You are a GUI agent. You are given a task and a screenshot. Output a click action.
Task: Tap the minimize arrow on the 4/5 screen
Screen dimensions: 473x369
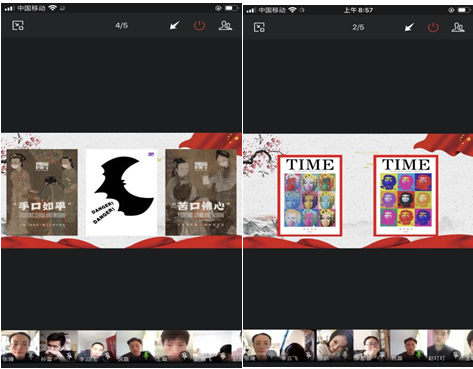pos(174,25)
